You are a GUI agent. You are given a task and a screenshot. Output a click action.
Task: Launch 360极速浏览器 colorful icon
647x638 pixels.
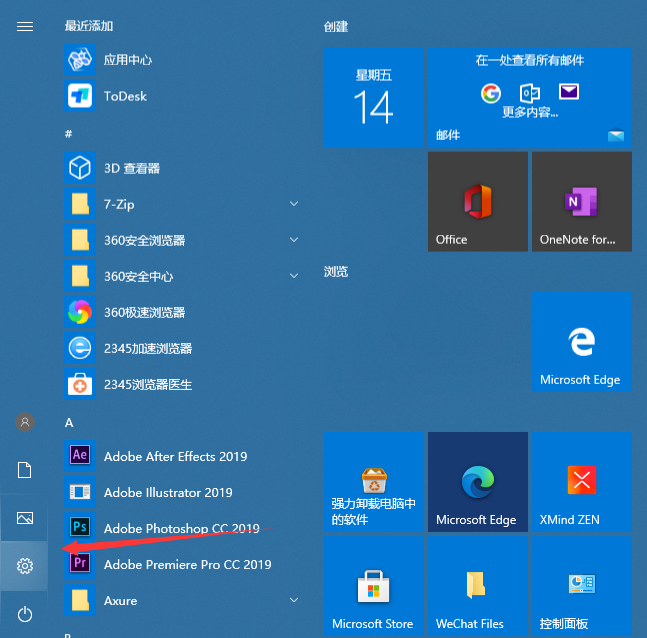[80, 312]
